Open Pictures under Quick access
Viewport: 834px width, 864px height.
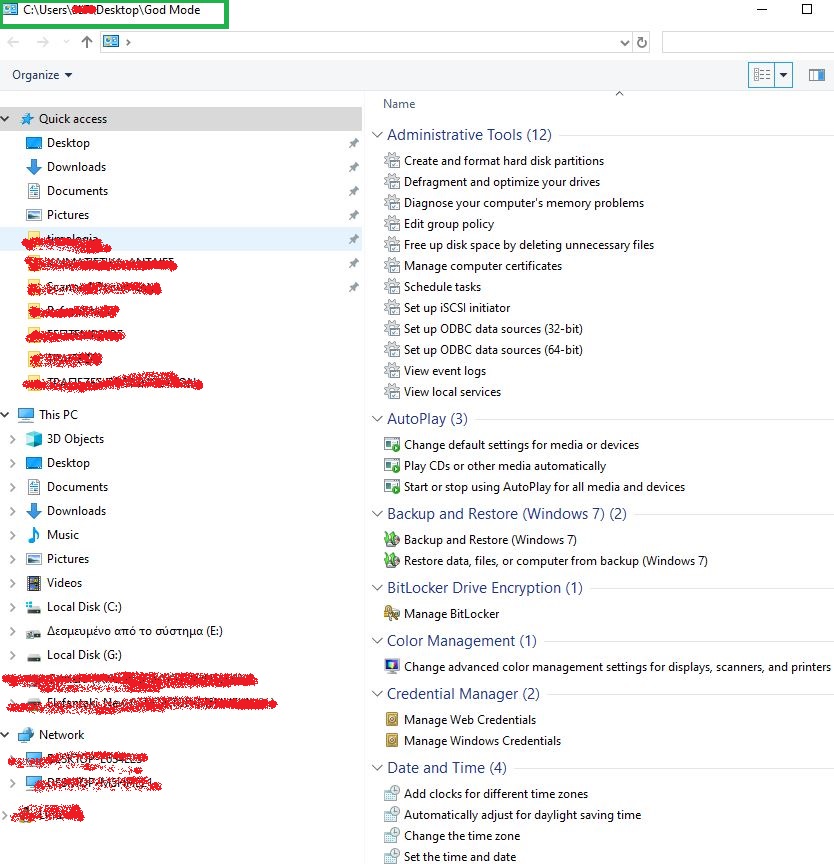point(68,214)
